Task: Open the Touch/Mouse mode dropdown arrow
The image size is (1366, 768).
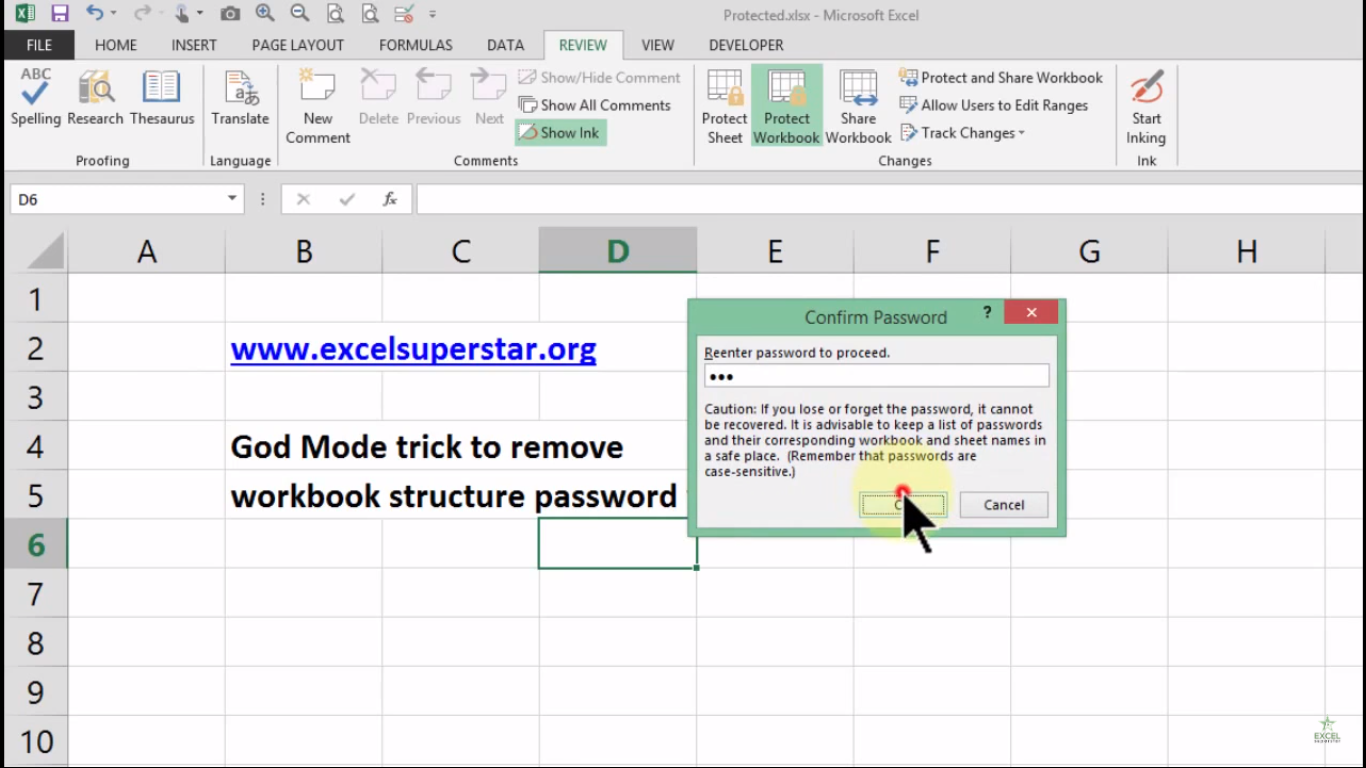Action: coord(199,14)
